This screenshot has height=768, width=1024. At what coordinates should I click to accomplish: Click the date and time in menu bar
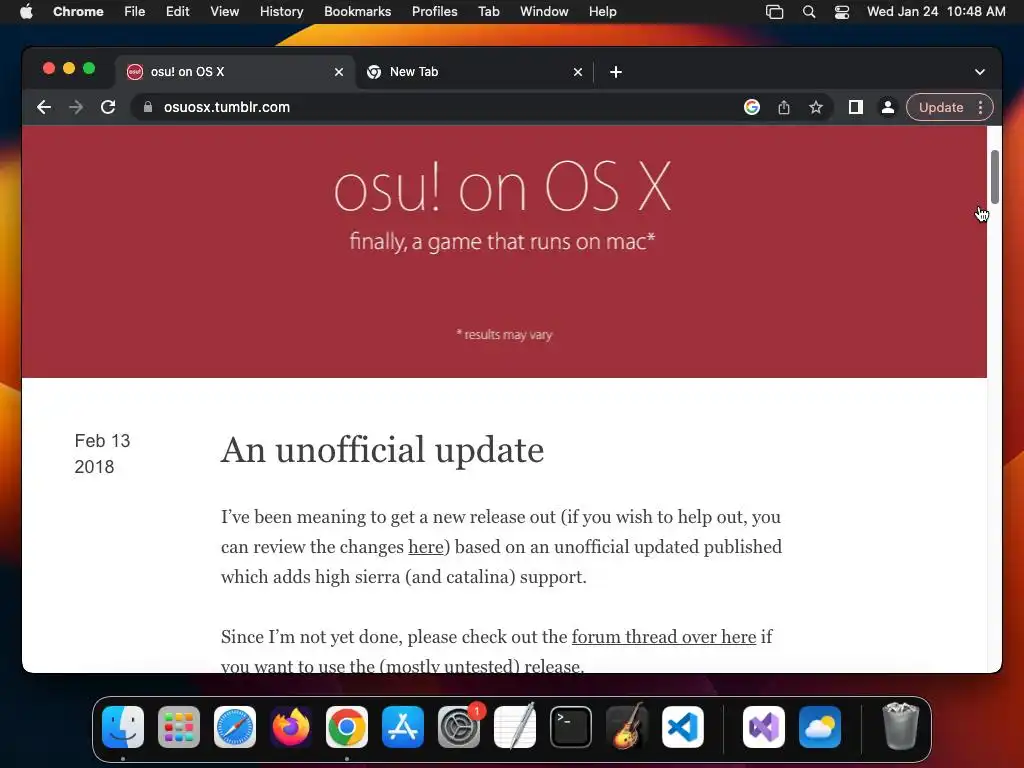936,12
